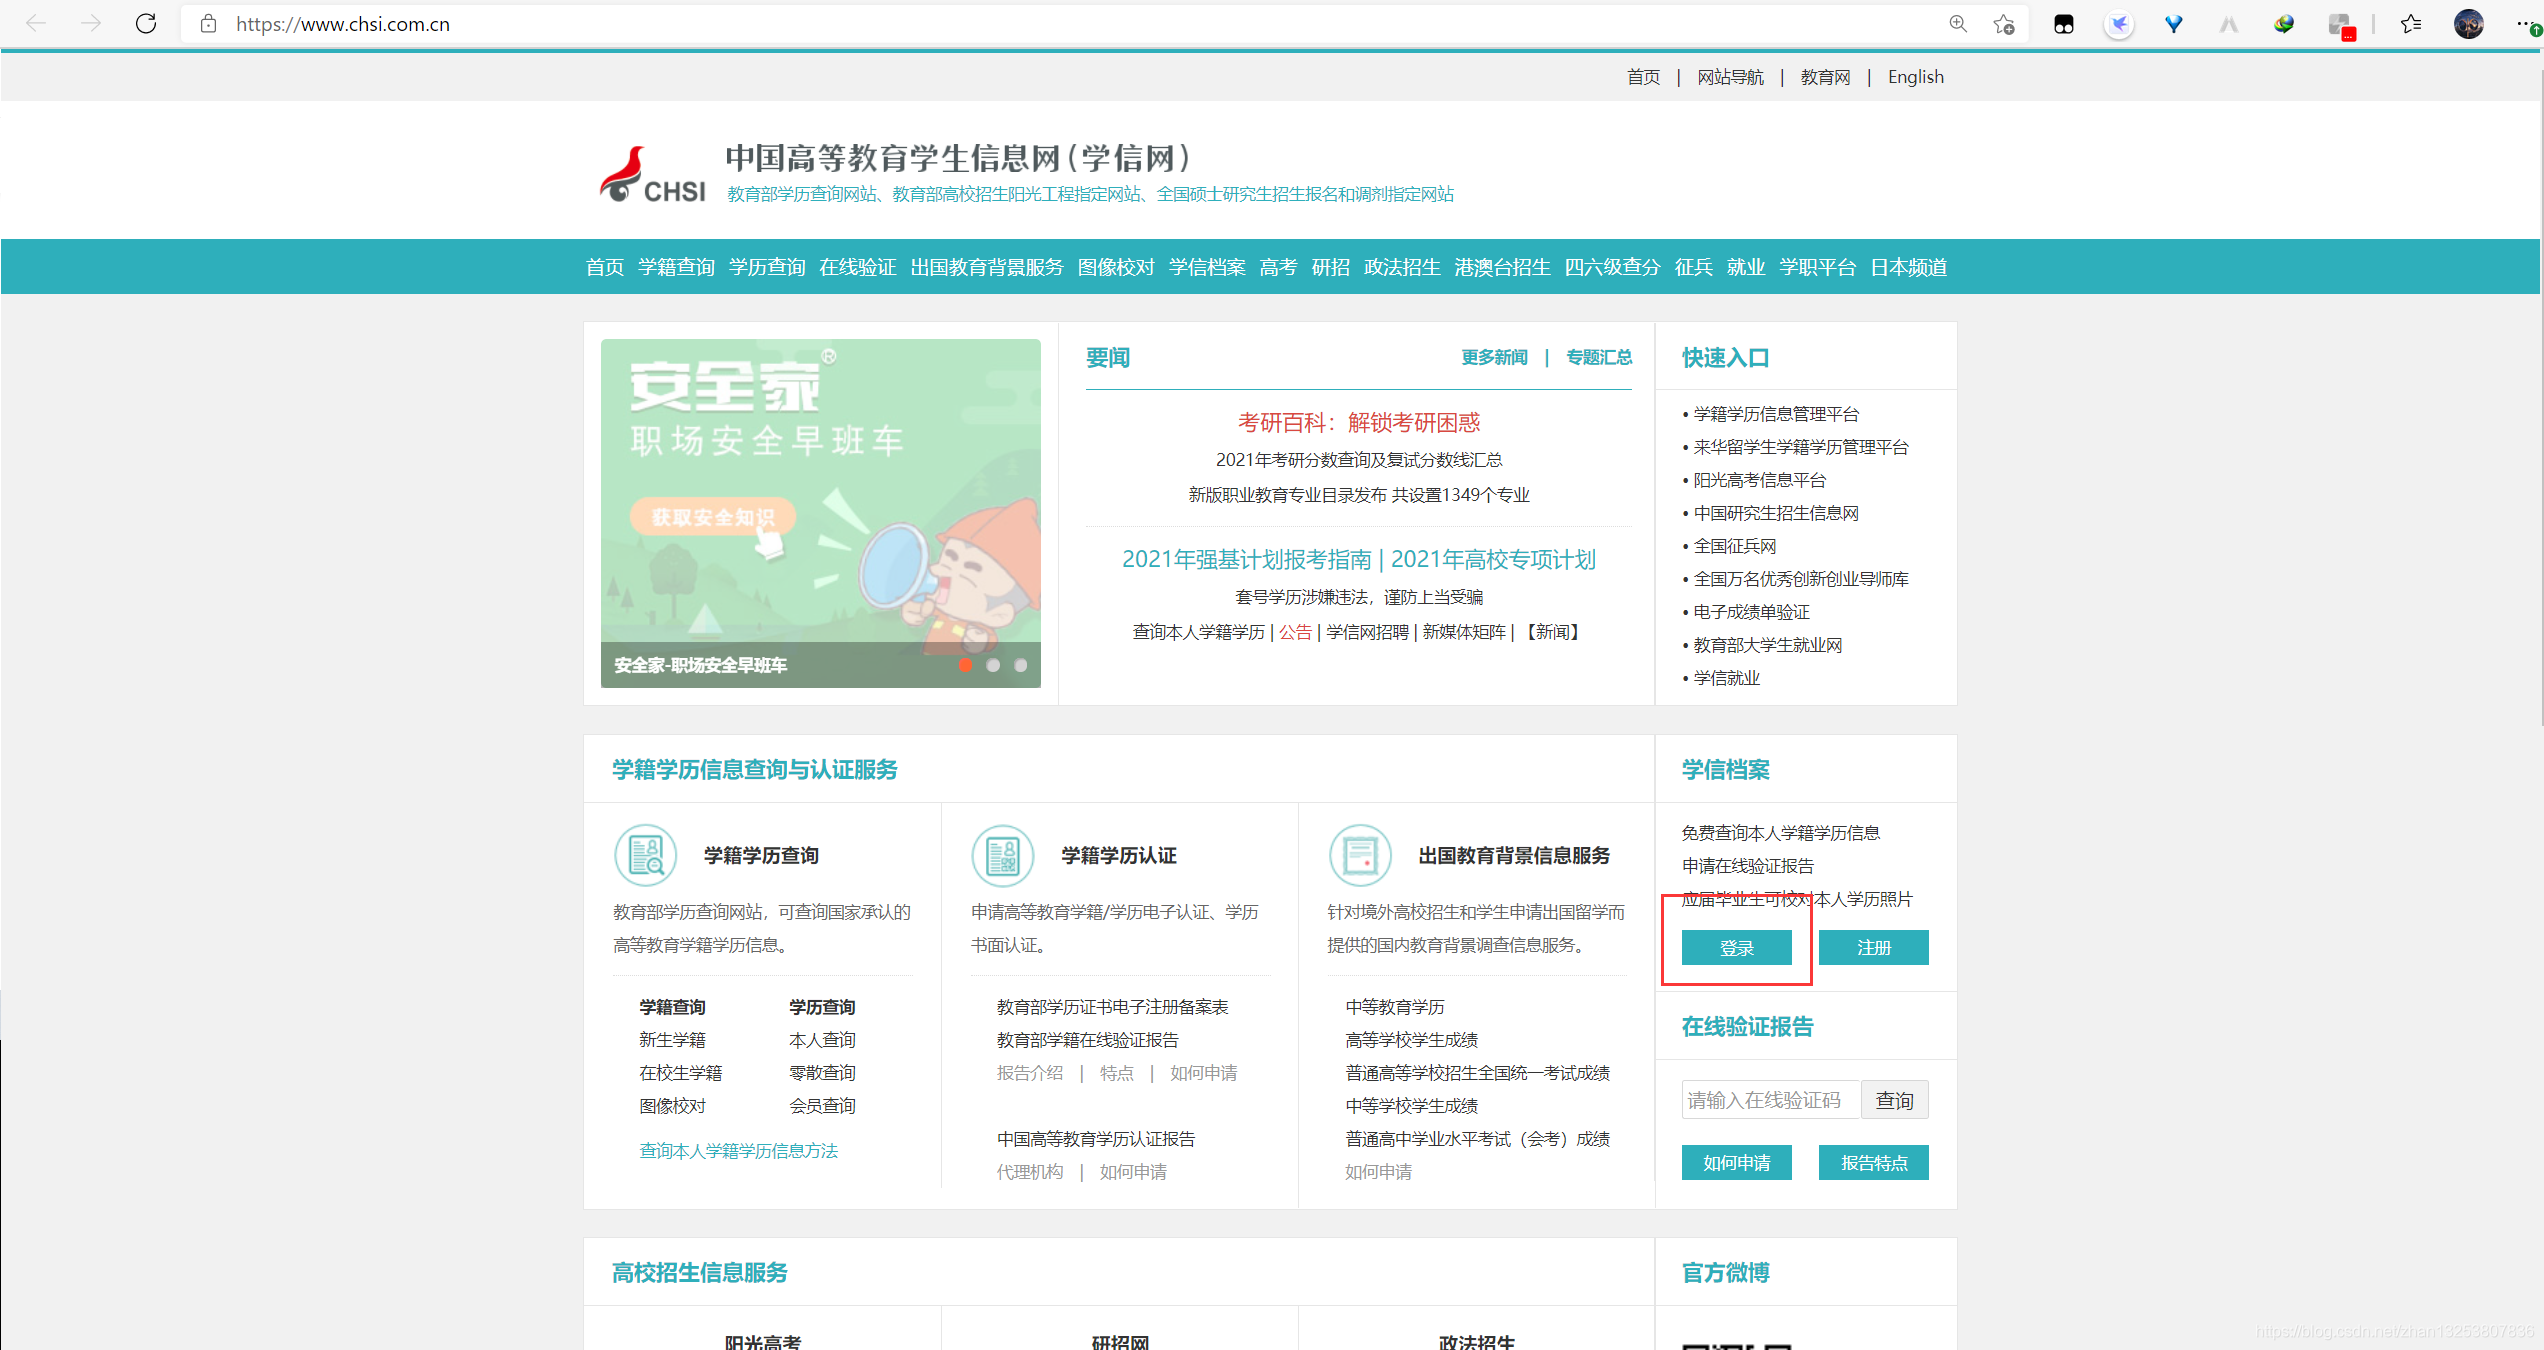This screenshot has height=1350, width=2544.
Task: Click the 注册 registration button
Action: 1874,947
